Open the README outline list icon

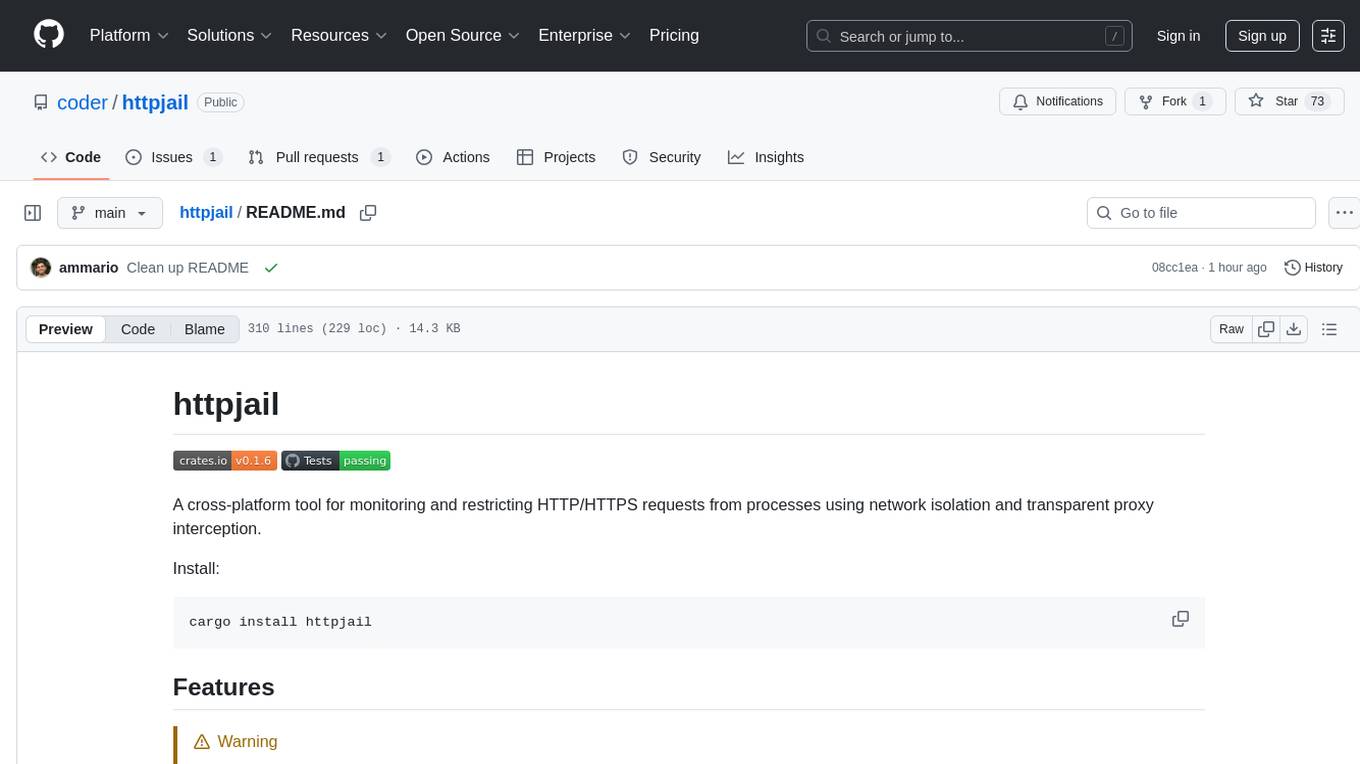[1329, 329]
